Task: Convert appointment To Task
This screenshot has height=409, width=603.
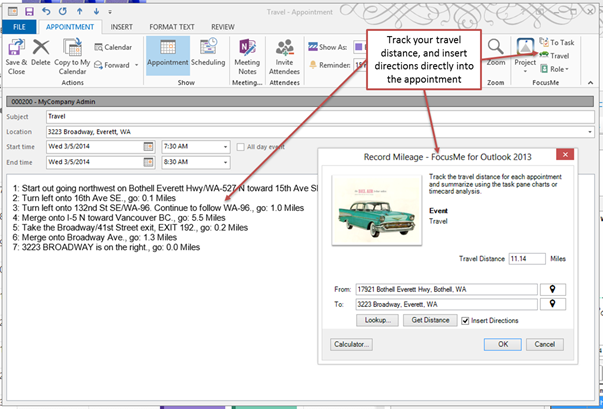Action: [x=556, y=42]
